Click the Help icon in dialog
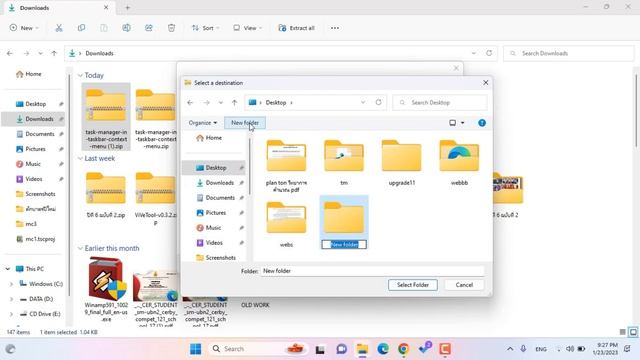The width and height of the screenshot is (640, 360). [482, 122]
